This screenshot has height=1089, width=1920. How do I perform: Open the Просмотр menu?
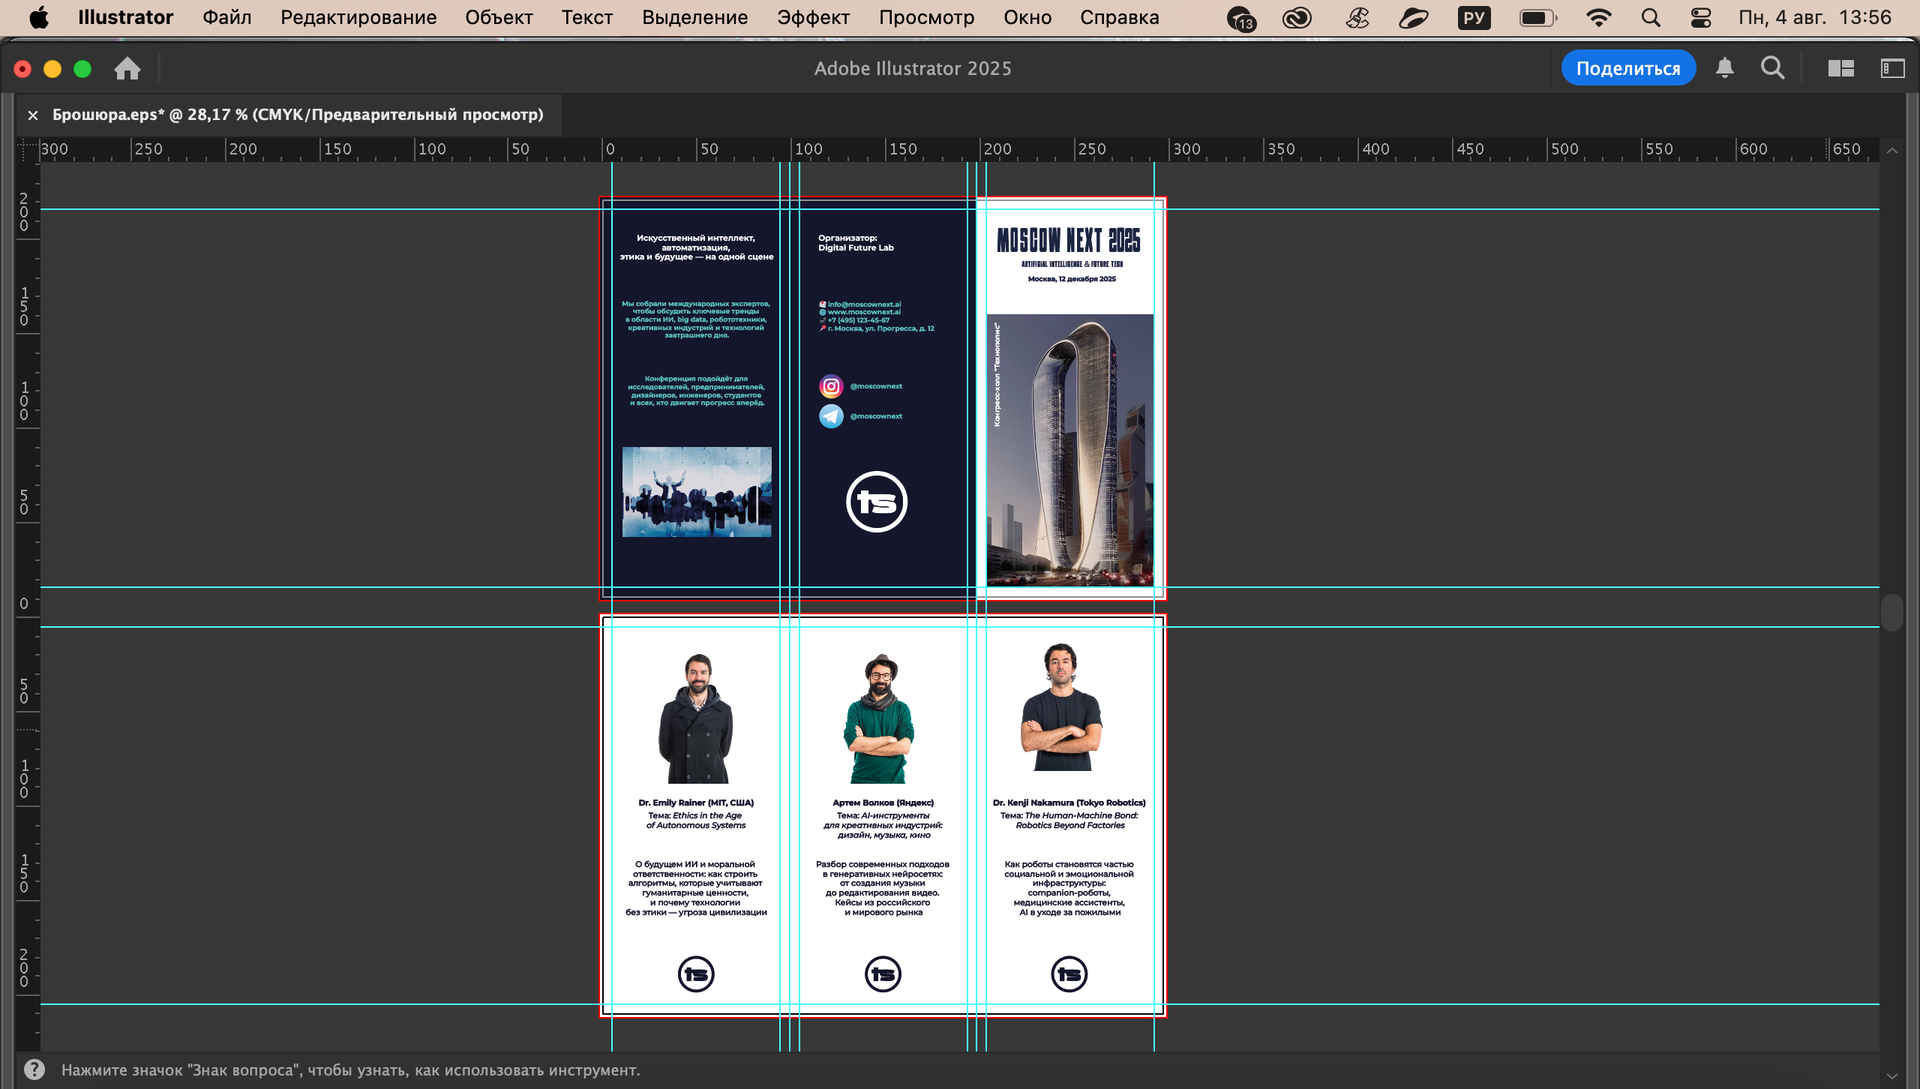pos(926,17)
